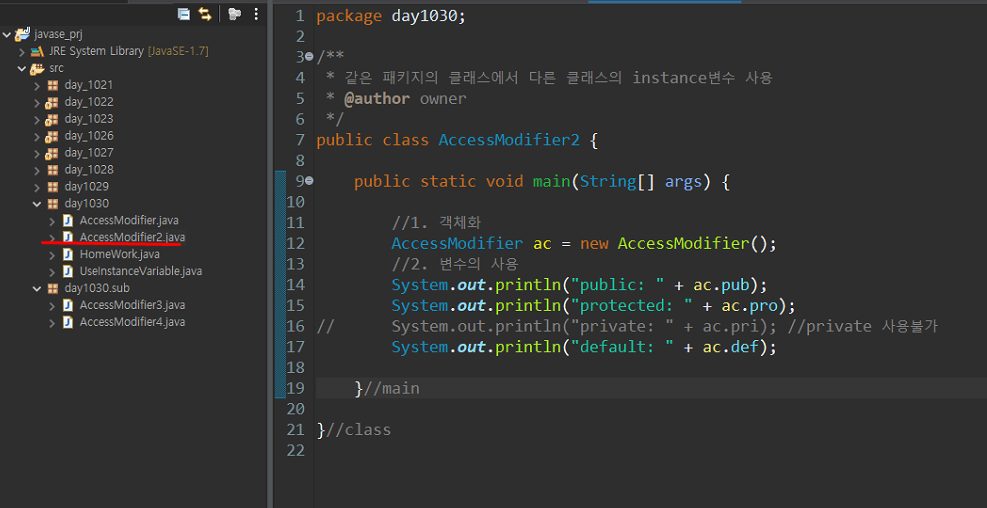Collapse the javase_prj project node
Image resolution: width=987 pixels, height=508 pixels.
point(7,34)
